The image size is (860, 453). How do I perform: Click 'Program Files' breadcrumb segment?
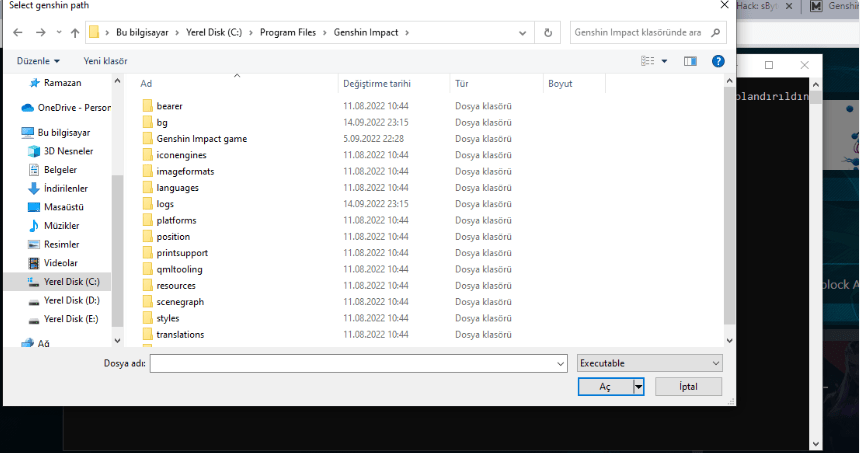click(x=288, y=32)
